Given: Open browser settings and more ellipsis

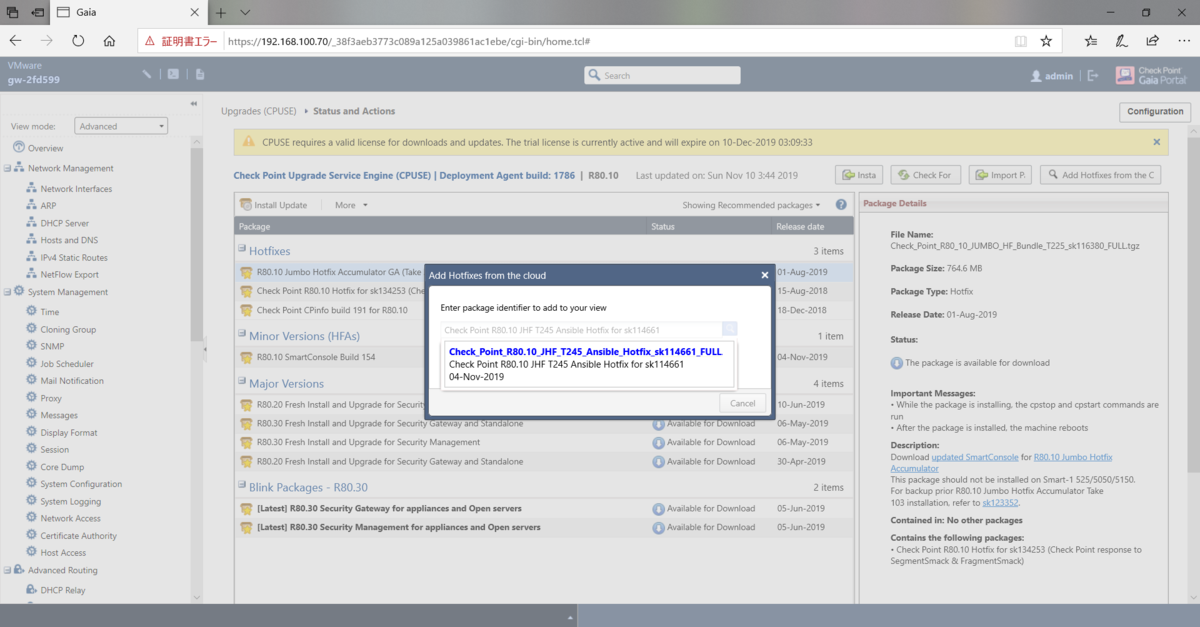Looking at the screenshot, I should [1183, 41].
